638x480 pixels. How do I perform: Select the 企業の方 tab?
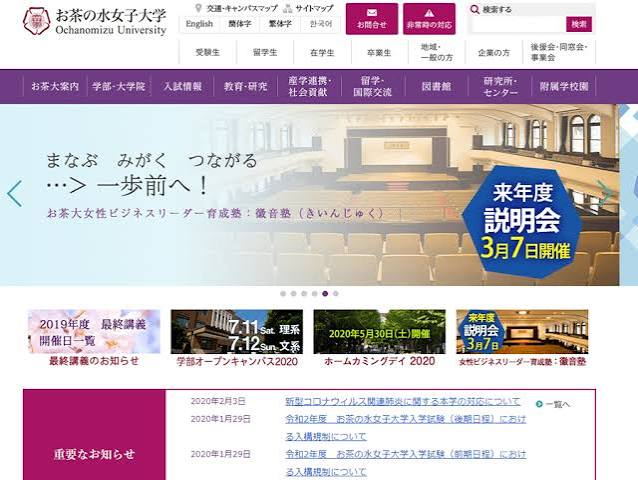click(x=494, y=52)
